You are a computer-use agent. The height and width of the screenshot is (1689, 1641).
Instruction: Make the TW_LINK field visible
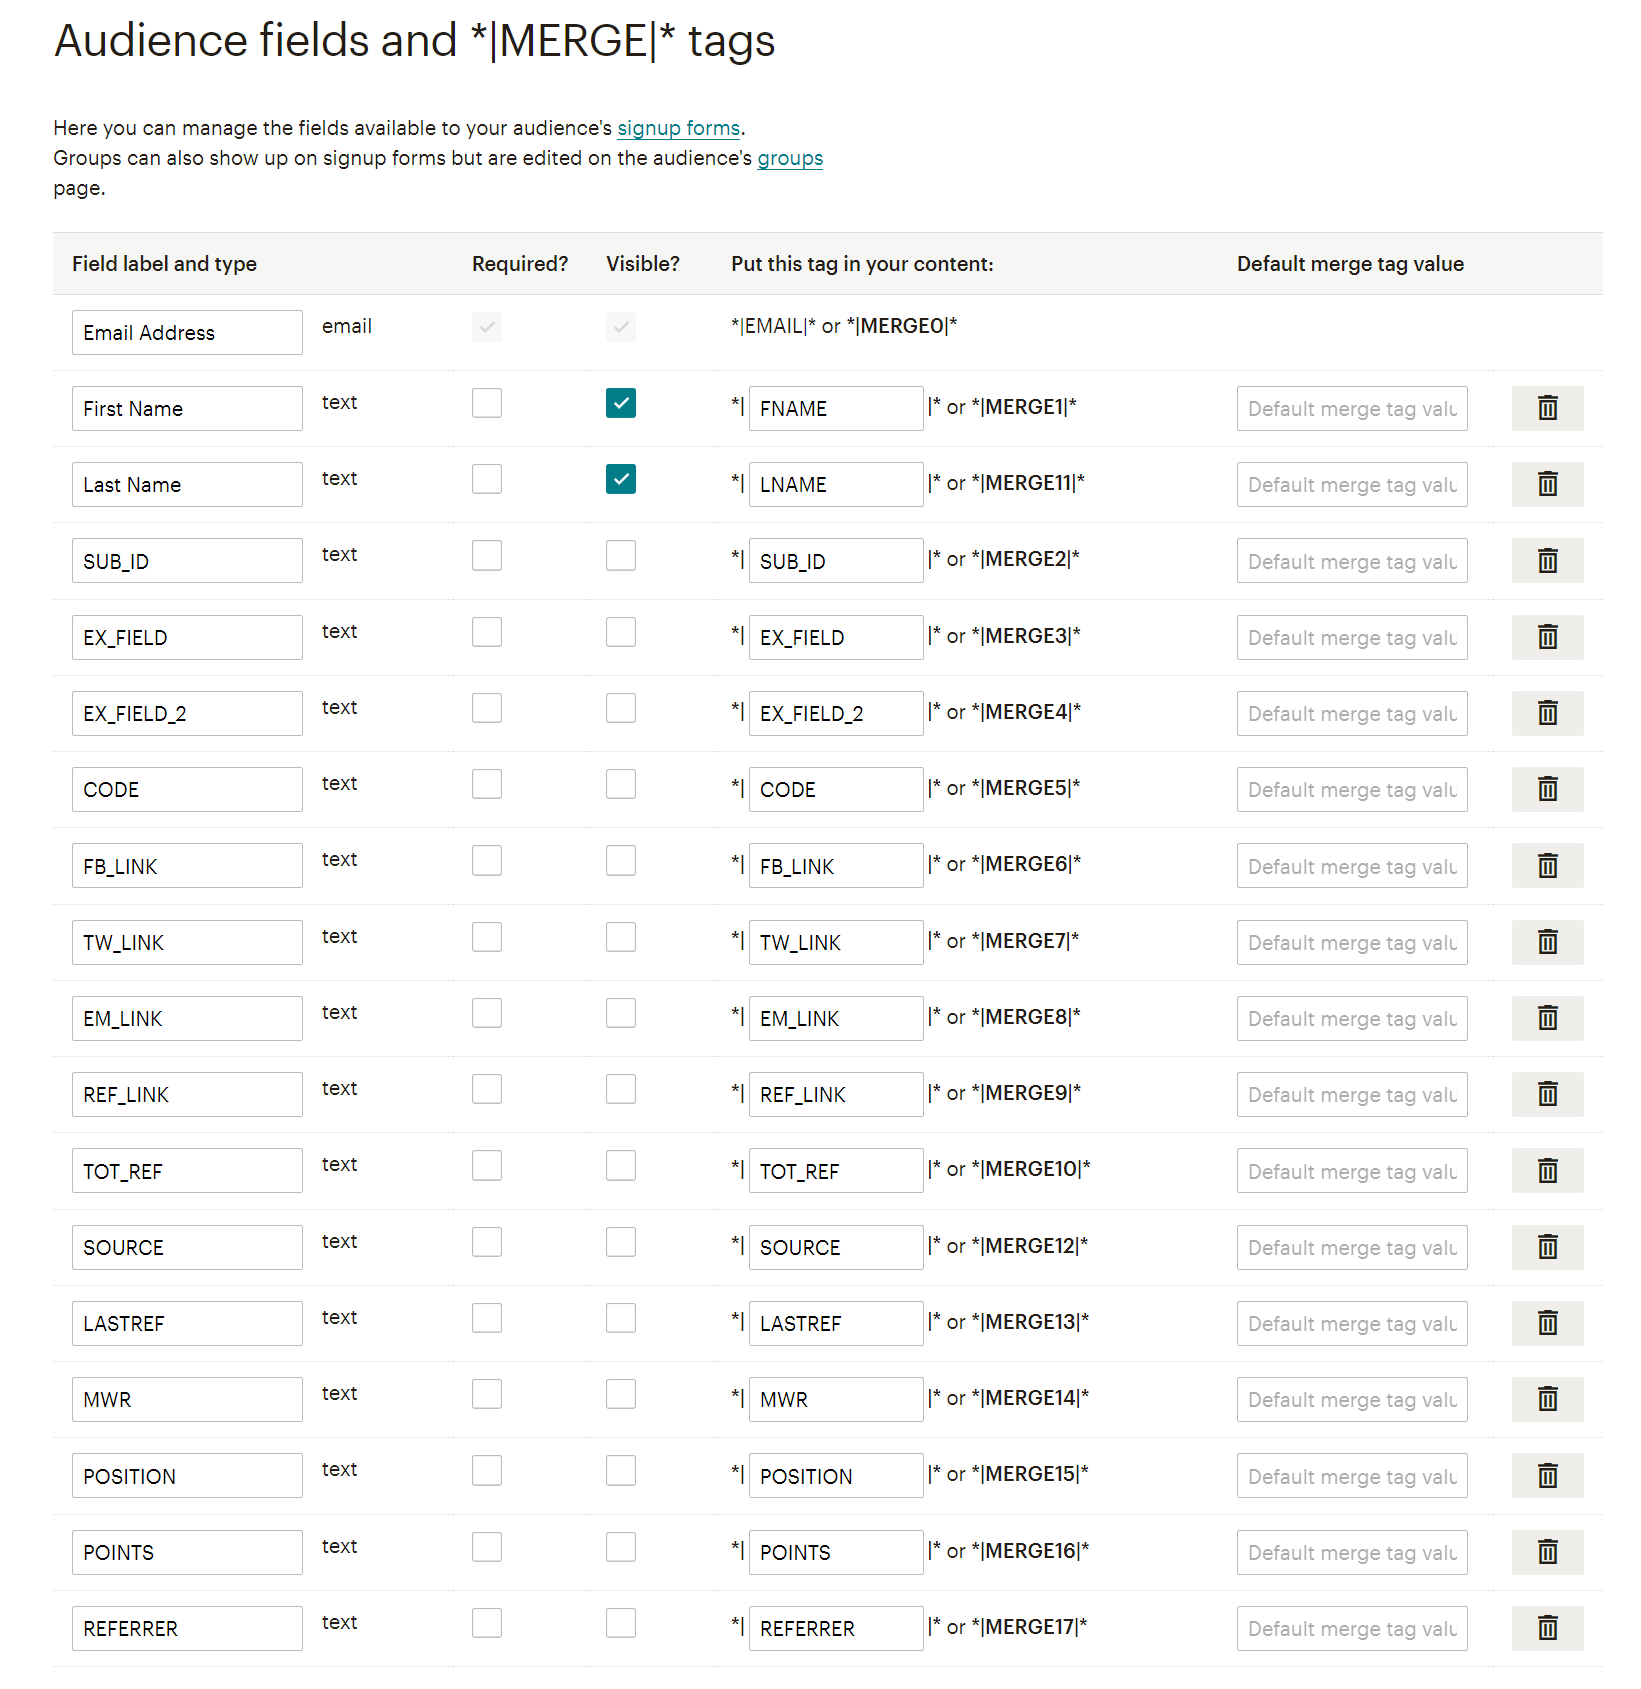(620, 937)
